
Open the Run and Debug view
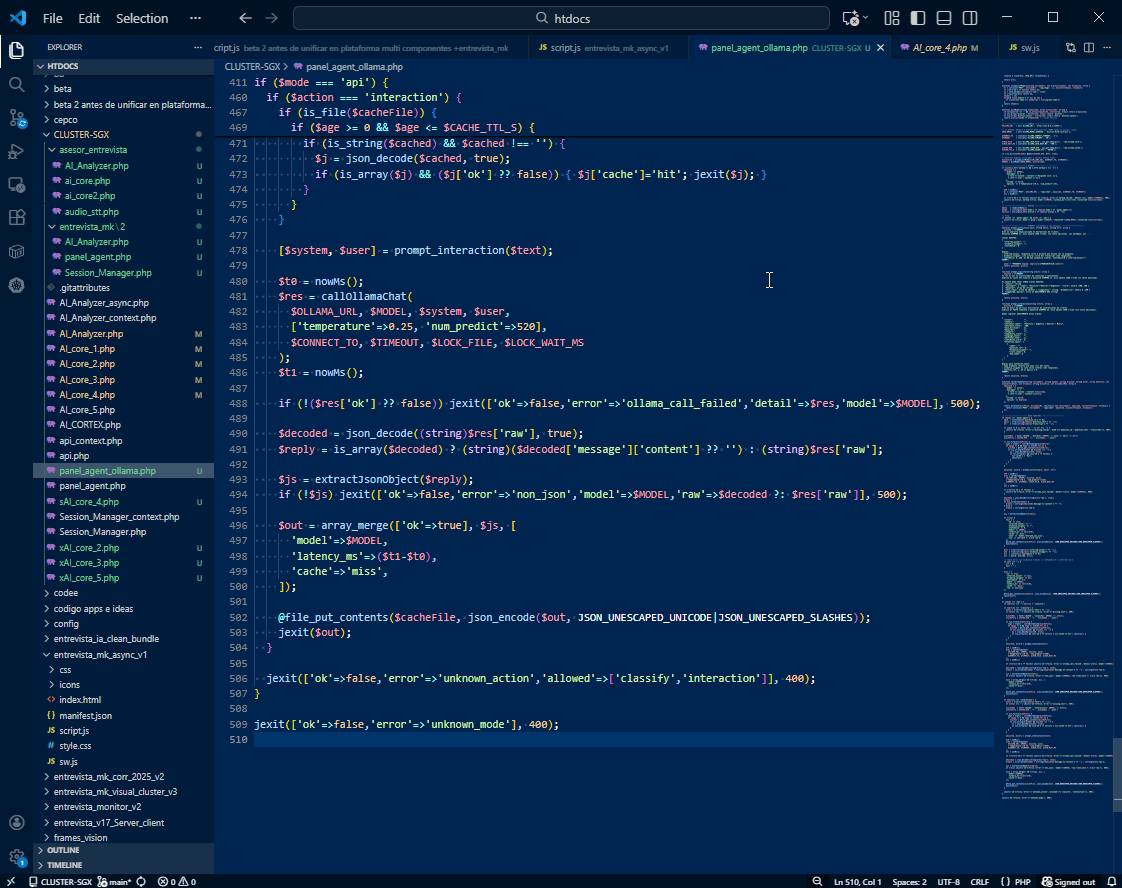pyautogui.click(x=16, y=151)
